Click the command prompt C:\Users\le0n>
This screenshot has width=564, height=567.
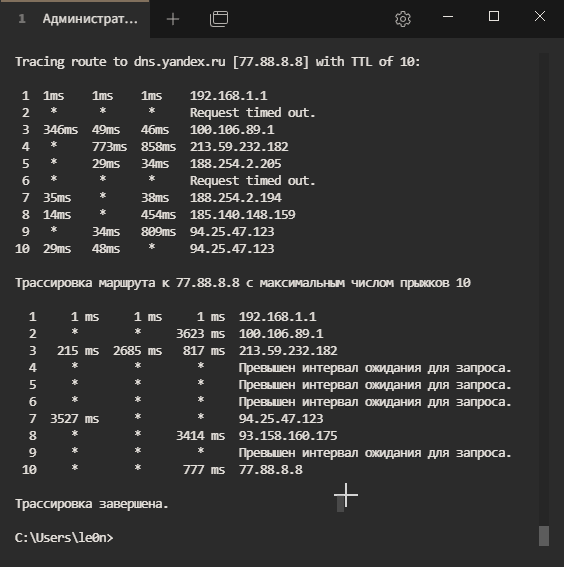[64, 538]
